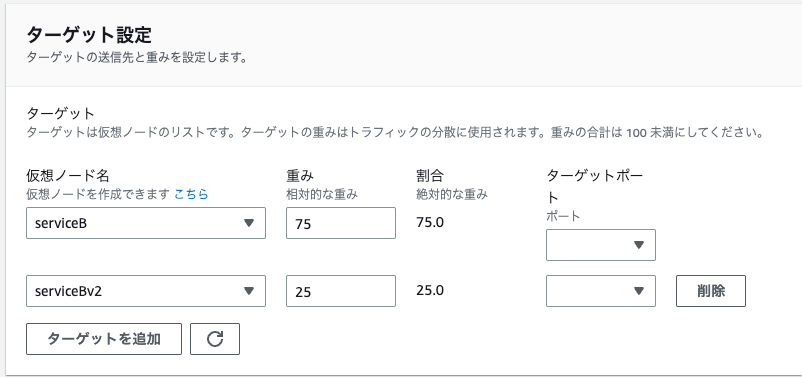The width and height of the screenshot is (802, 377).
Task: Click the circular refresh icon button
Action: (215, 339)
